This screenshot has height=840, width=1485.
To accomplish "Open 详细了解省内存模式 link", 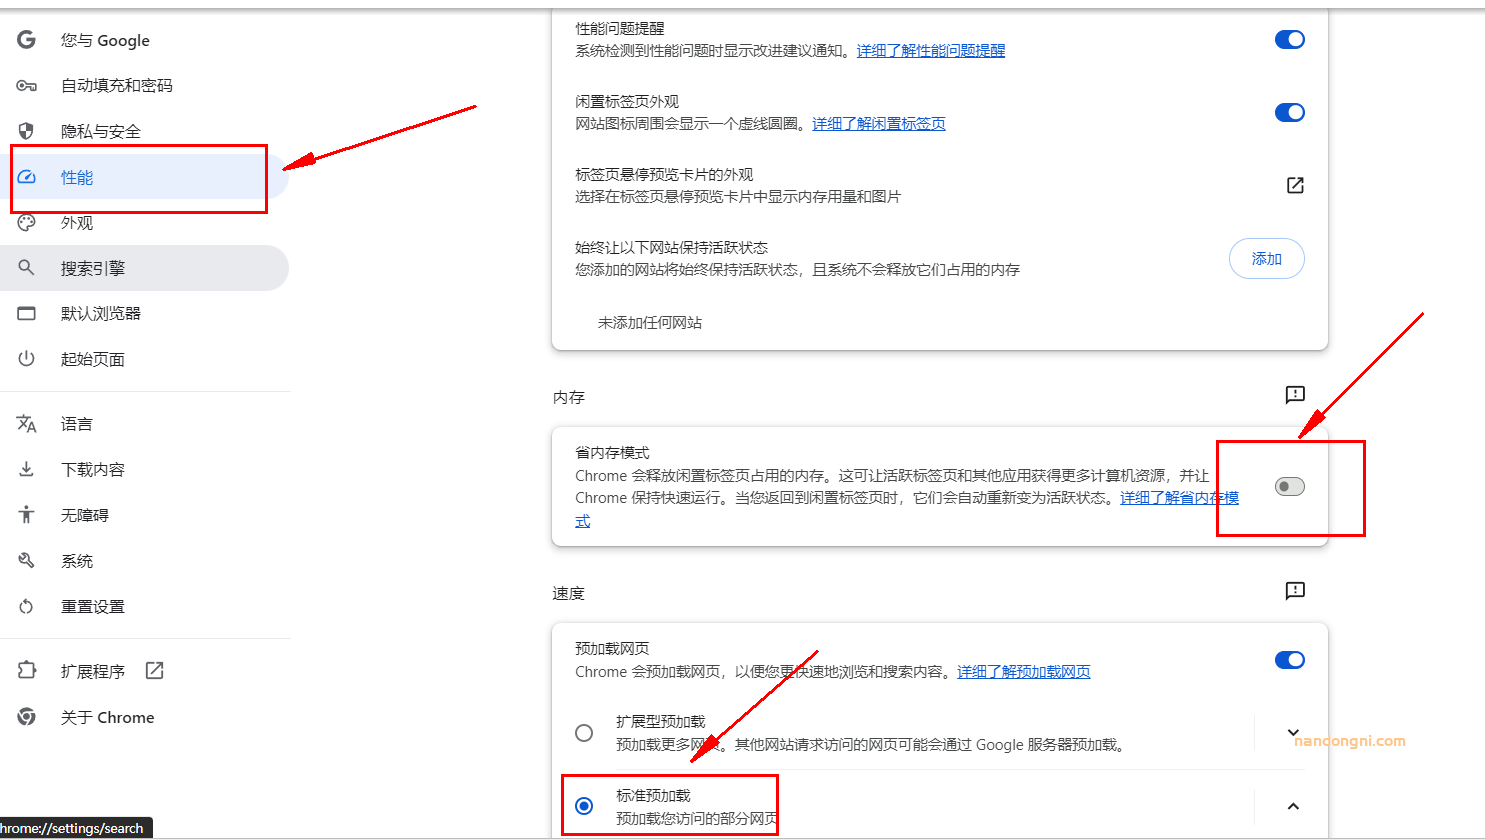I will (1180, 498).
